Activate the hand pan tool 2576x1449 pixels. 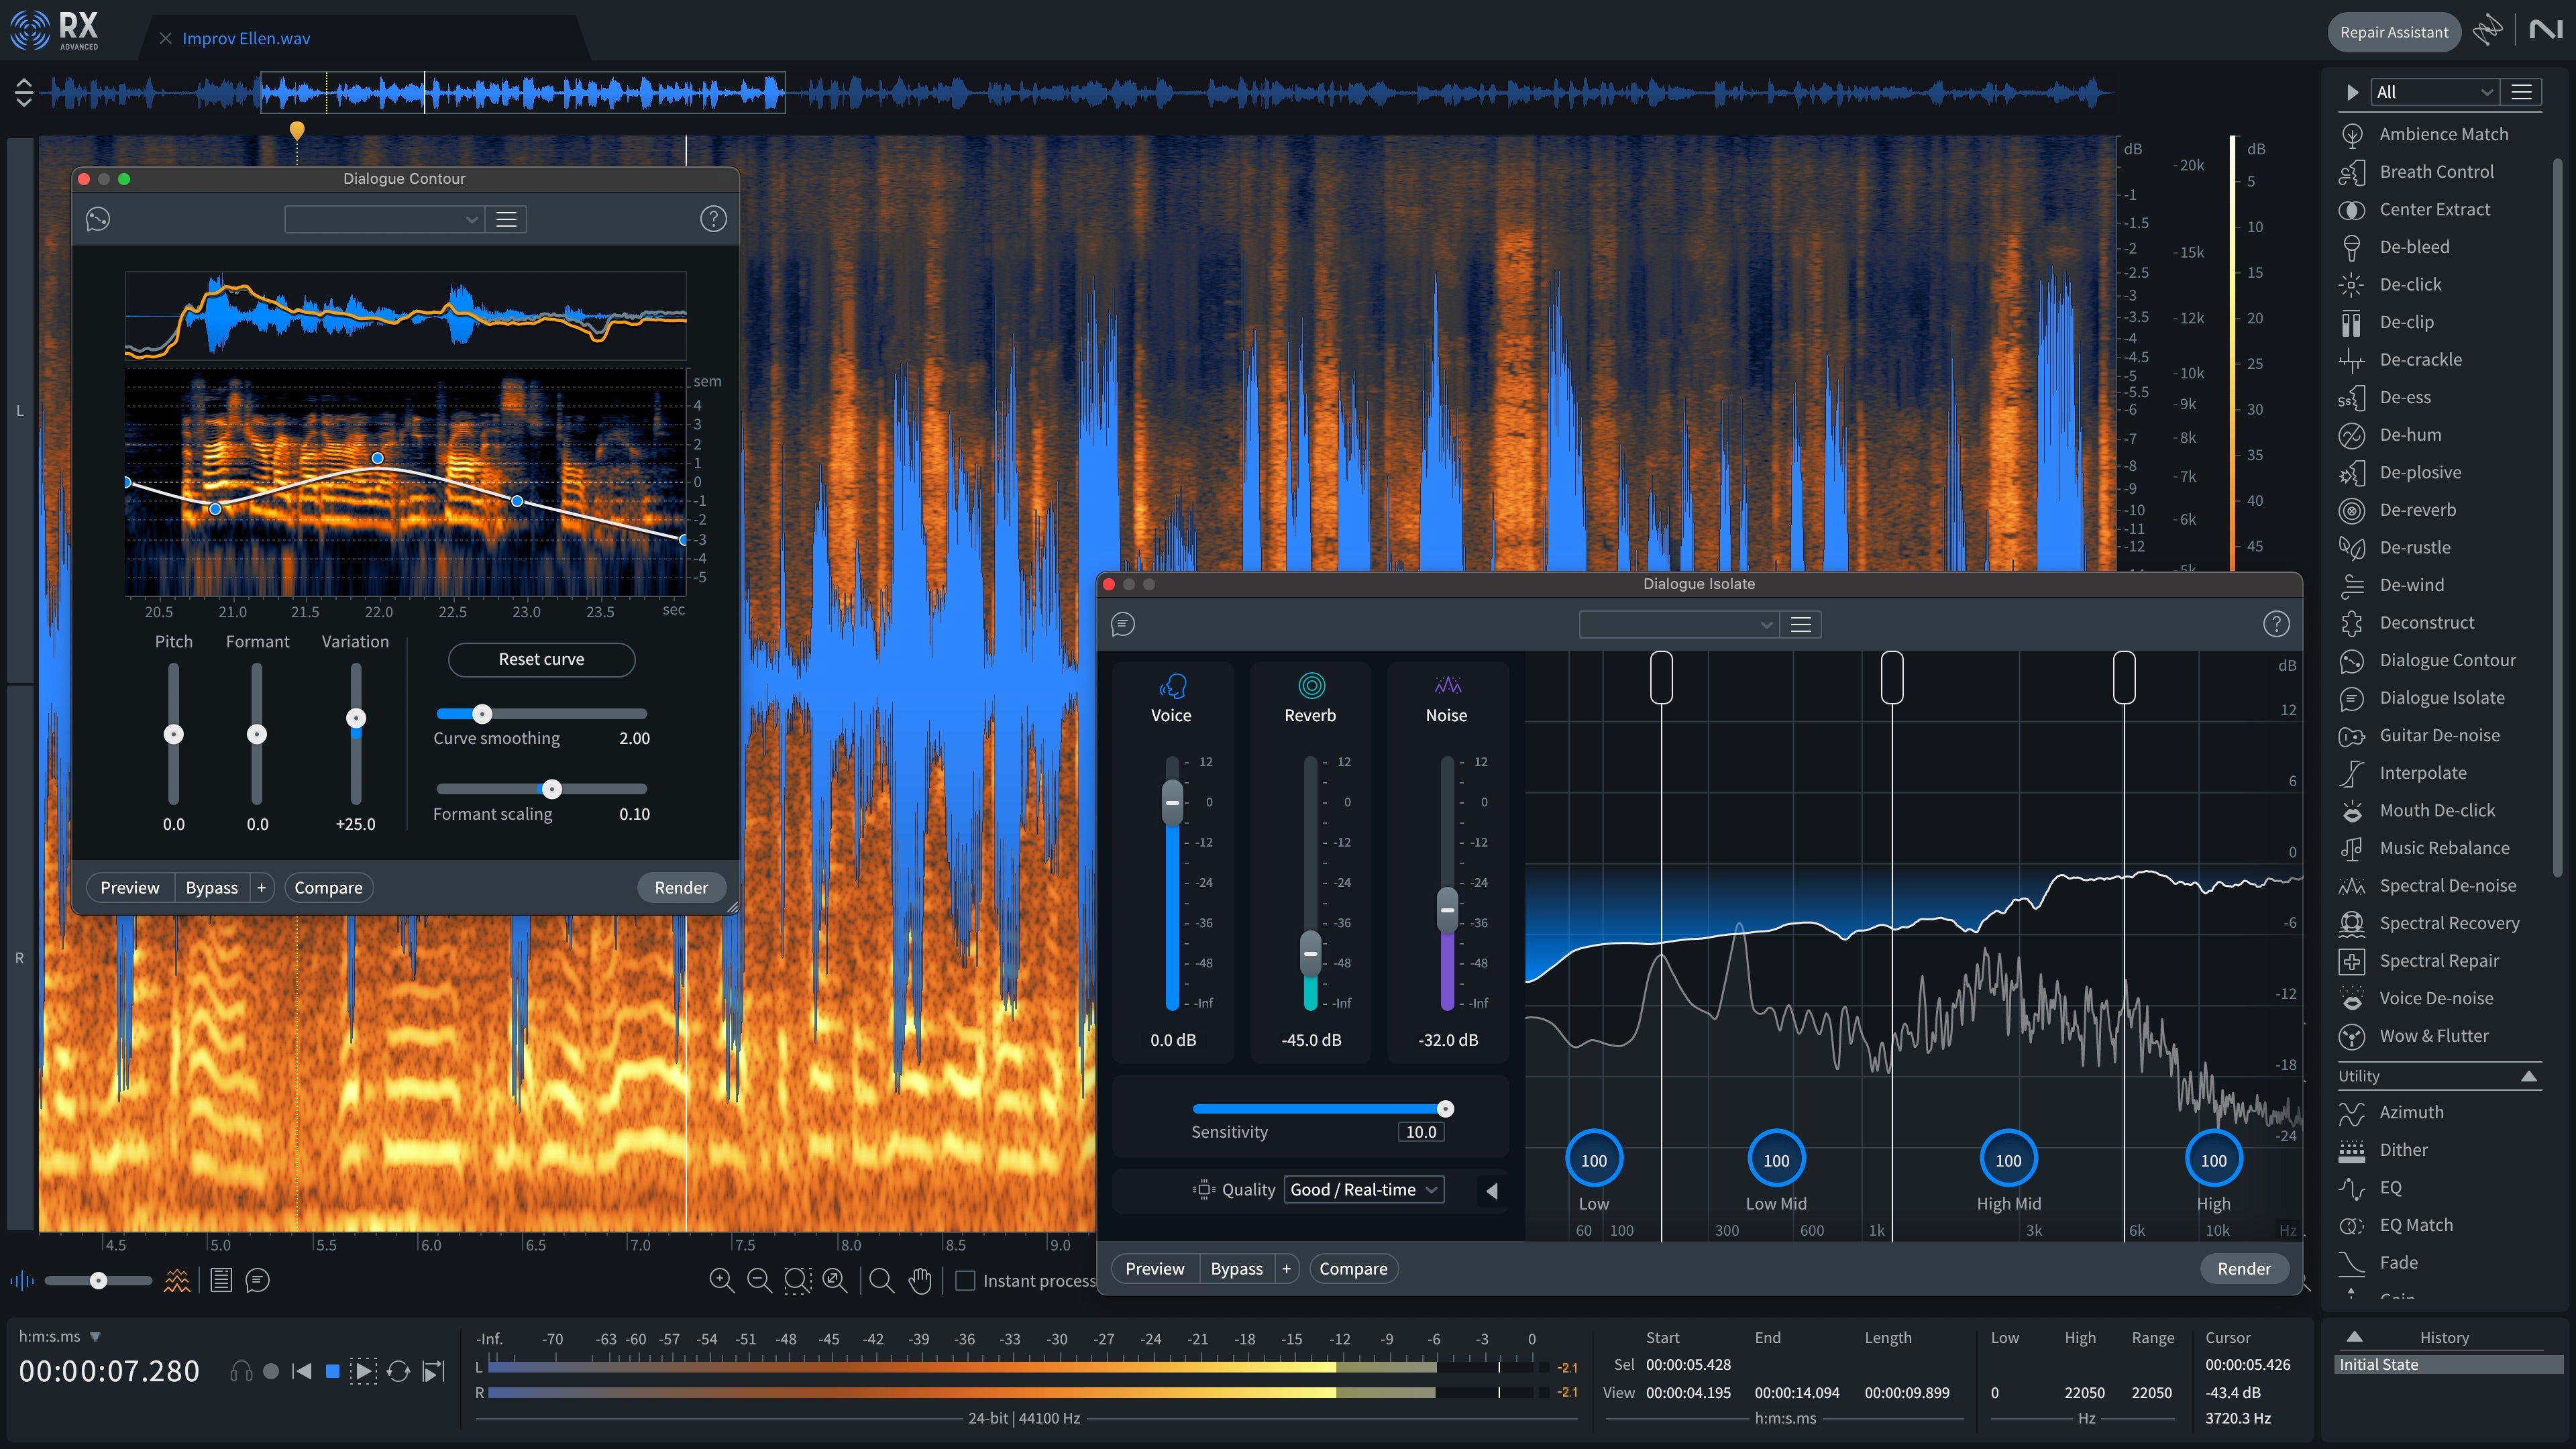[919, 1281]
